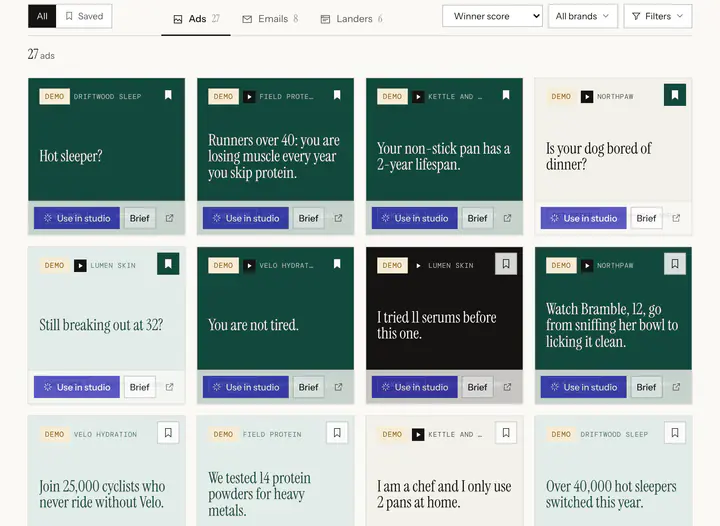The width and height of the screenshot is (720, 526).
Task: Toggle bookmark on Runners over 40 ad
Action: (x=337, y=95)
